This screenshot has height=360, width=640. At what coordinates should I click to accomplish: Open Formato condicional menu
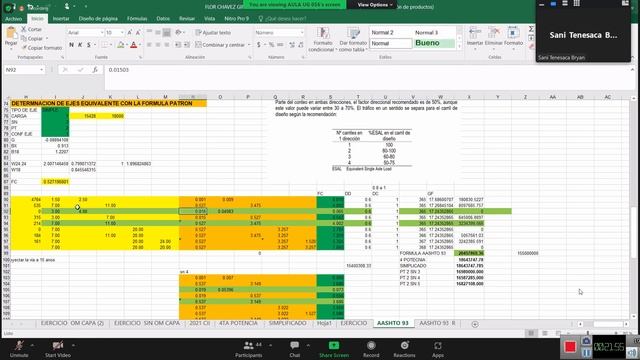pyautogui.click(x=322, y=40)
